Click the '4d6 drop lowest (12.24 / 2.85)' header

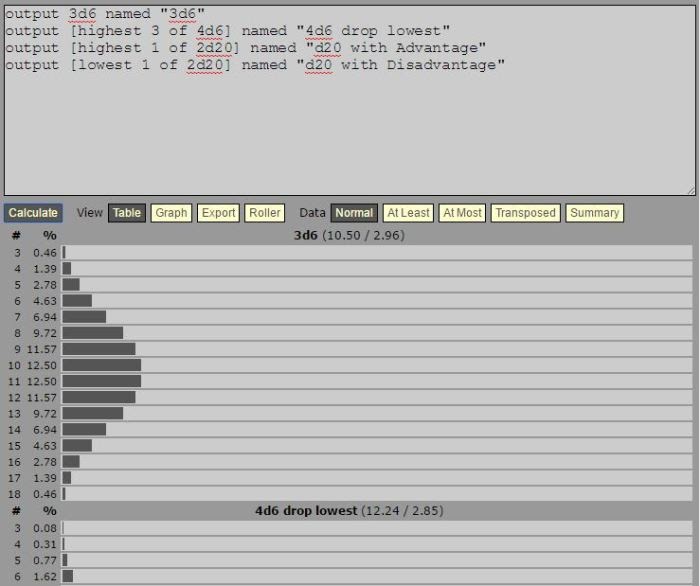coord(349,511)
